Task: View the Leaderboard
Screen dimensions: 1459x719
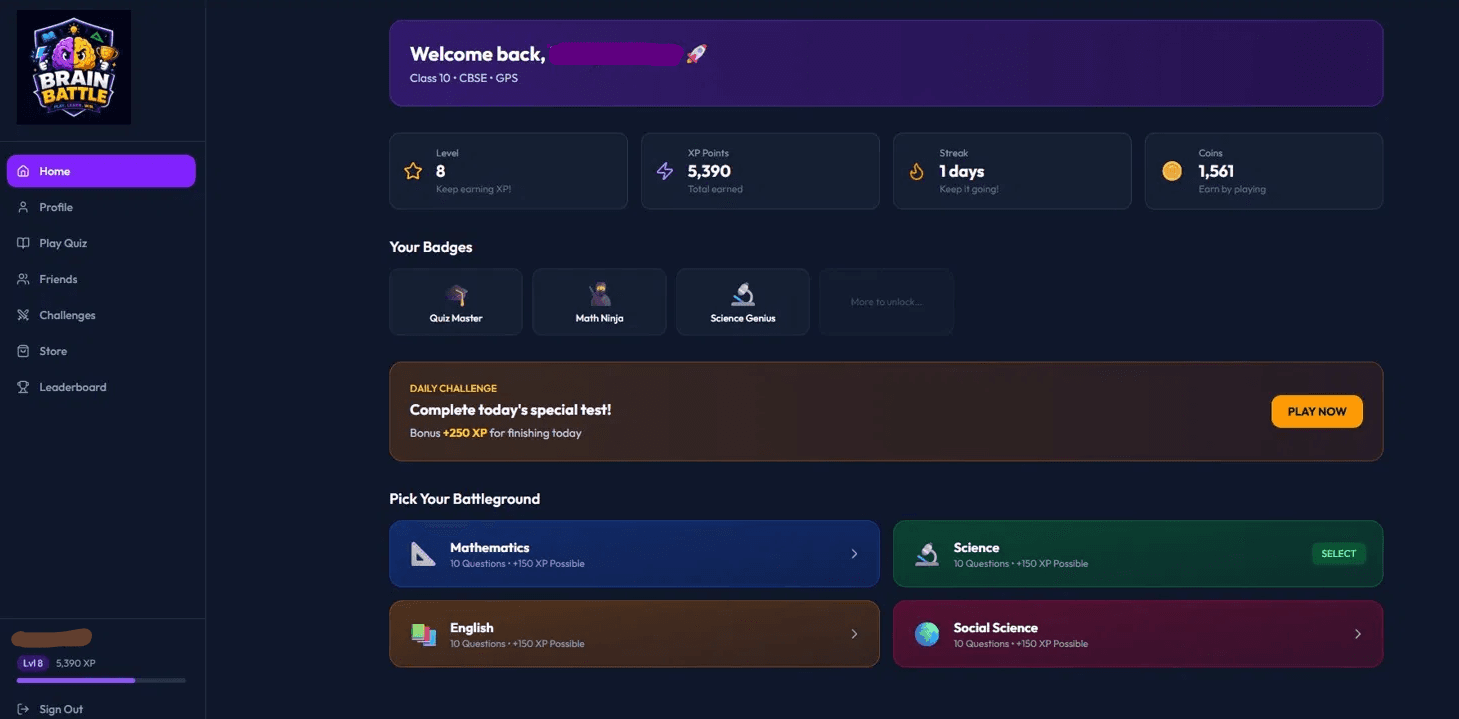Action: [x=101, y=387]
